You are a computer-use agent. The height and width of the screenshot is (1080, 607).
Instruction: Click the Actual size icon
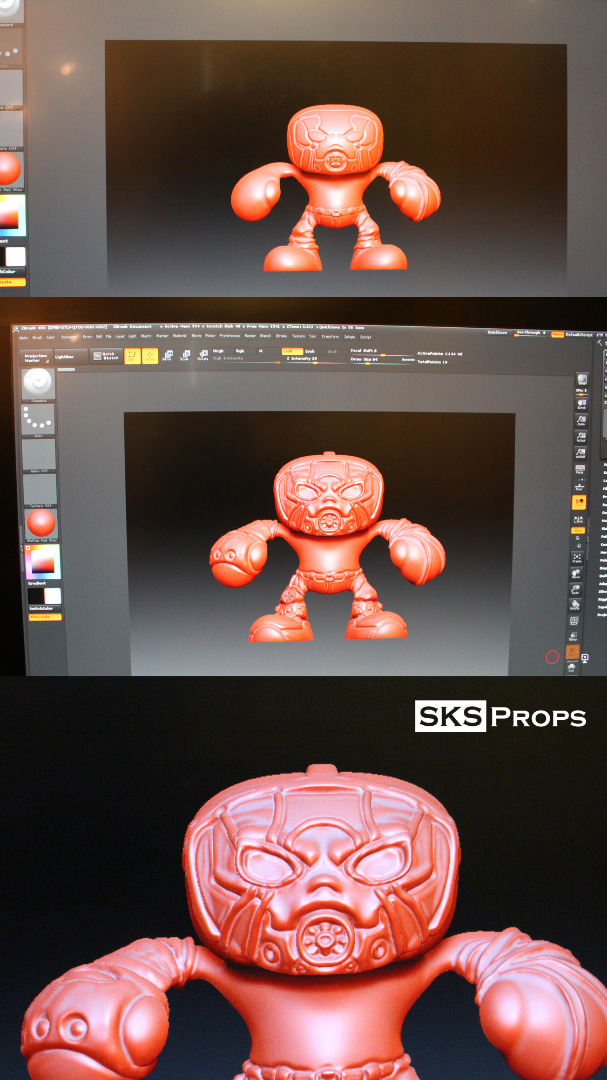(581, 437)
